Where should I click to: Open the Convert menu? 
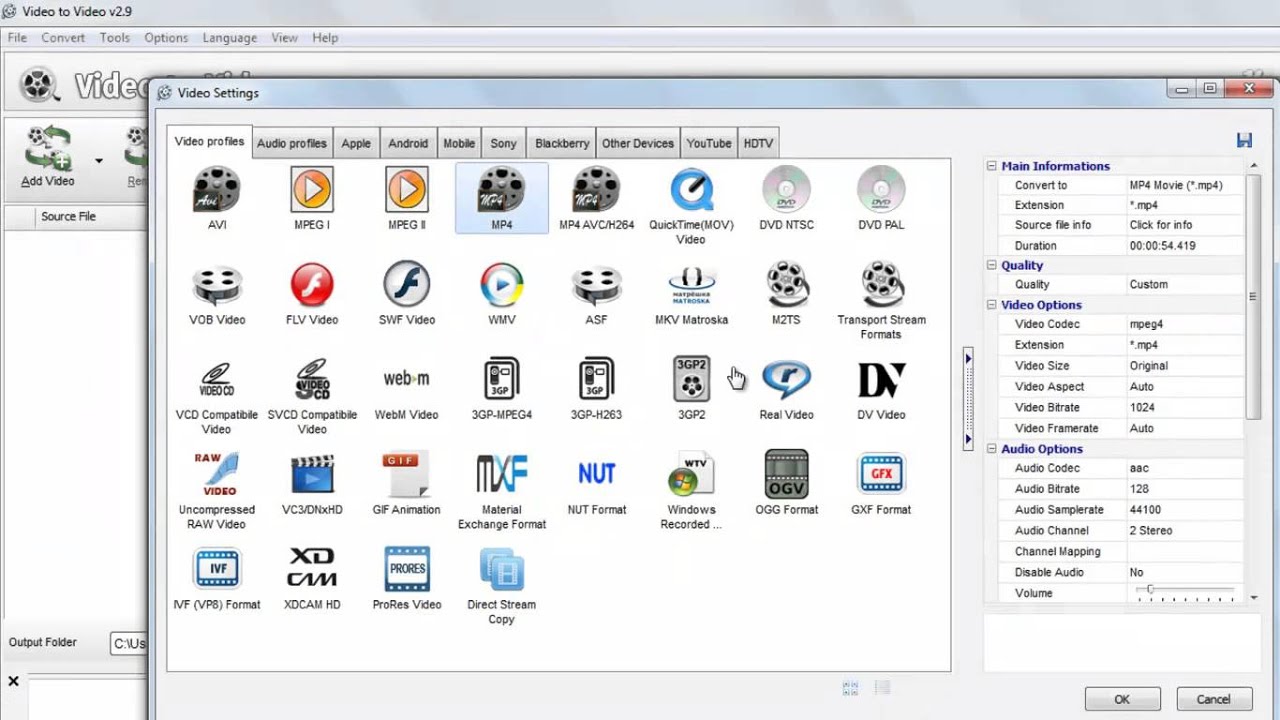[x=63, y=38]
